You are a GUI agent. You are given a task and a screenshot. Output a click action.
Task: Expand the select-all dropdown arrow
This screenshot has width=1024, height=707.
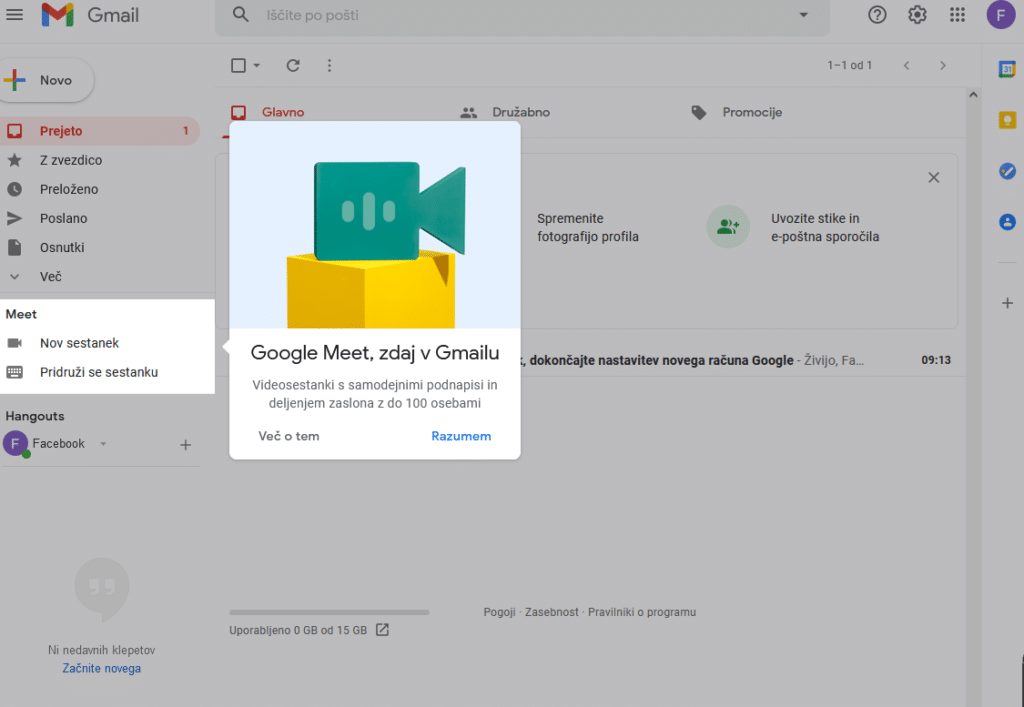coord(257,65)
